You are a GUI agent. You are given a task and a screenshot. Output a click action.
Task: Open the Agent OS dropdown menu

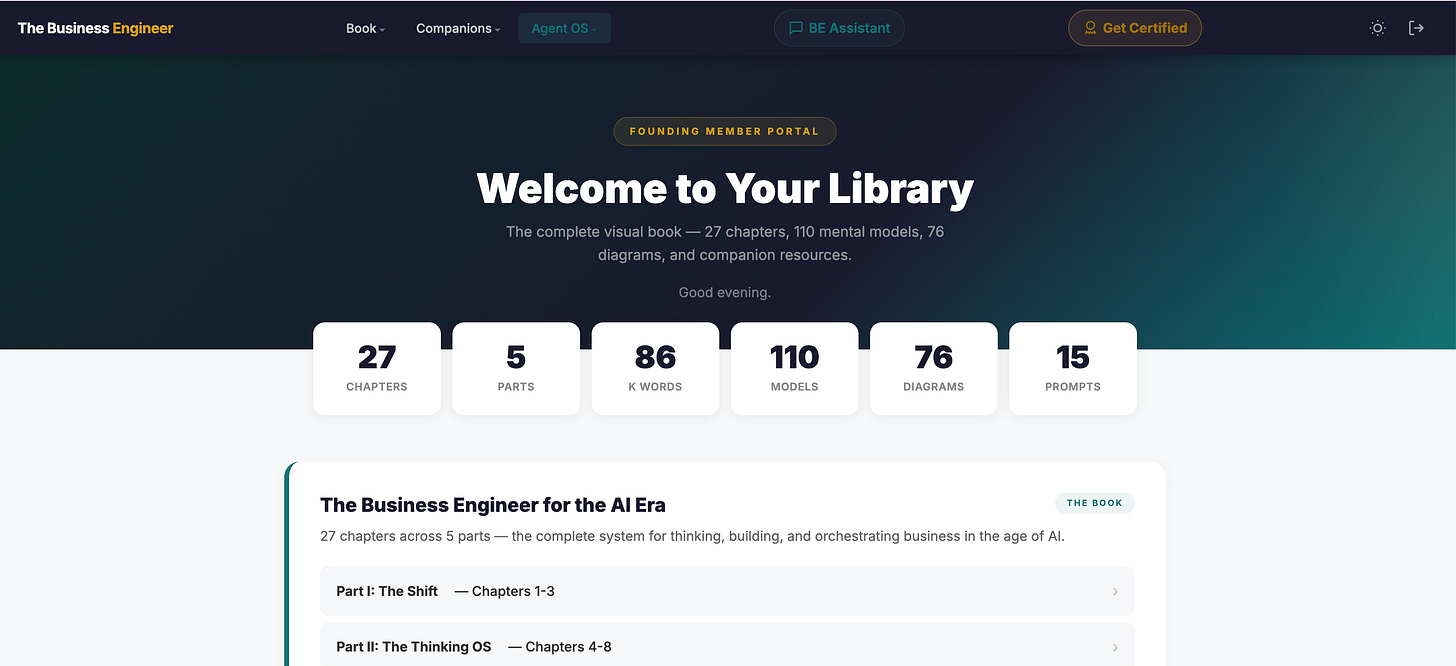pos(564,28)
